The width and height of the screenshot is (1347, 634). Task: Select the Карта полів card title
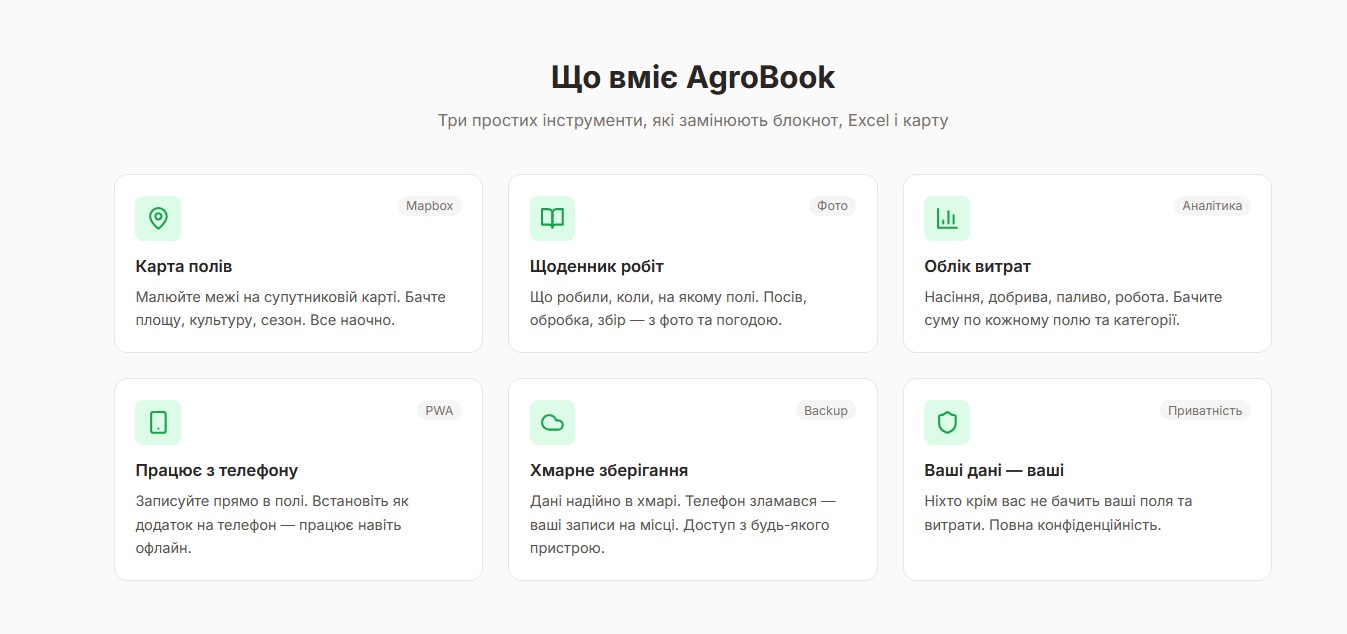coord(184,266)
